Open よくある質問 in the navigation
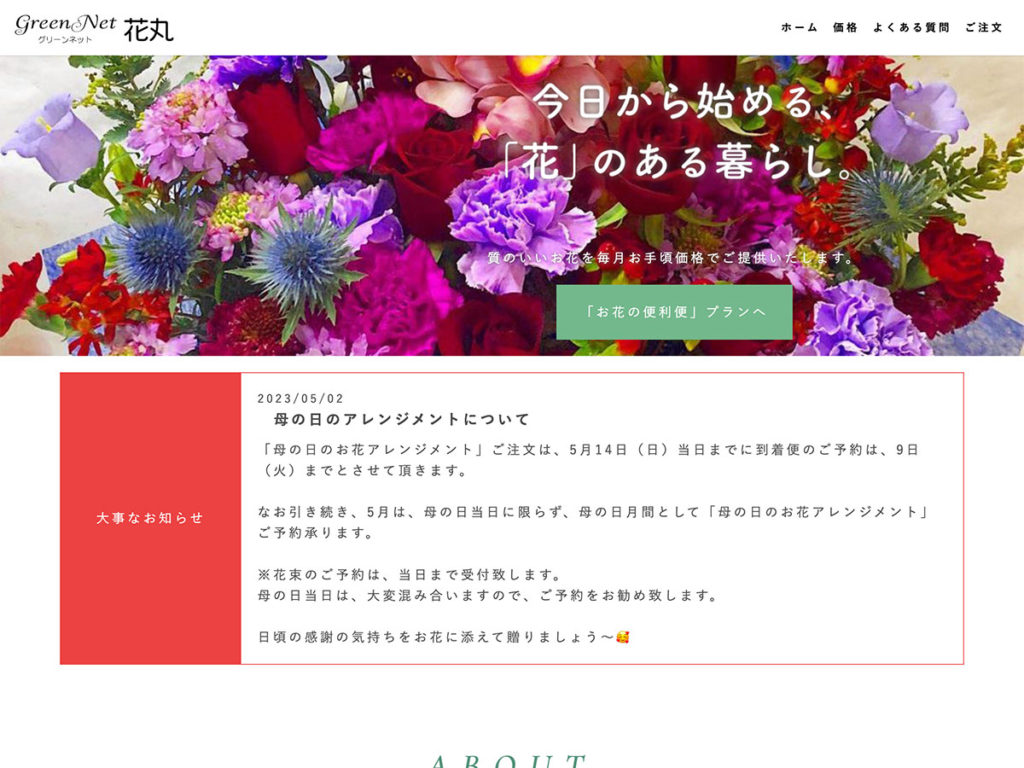 pyautogui.click(x=910, y=28)
